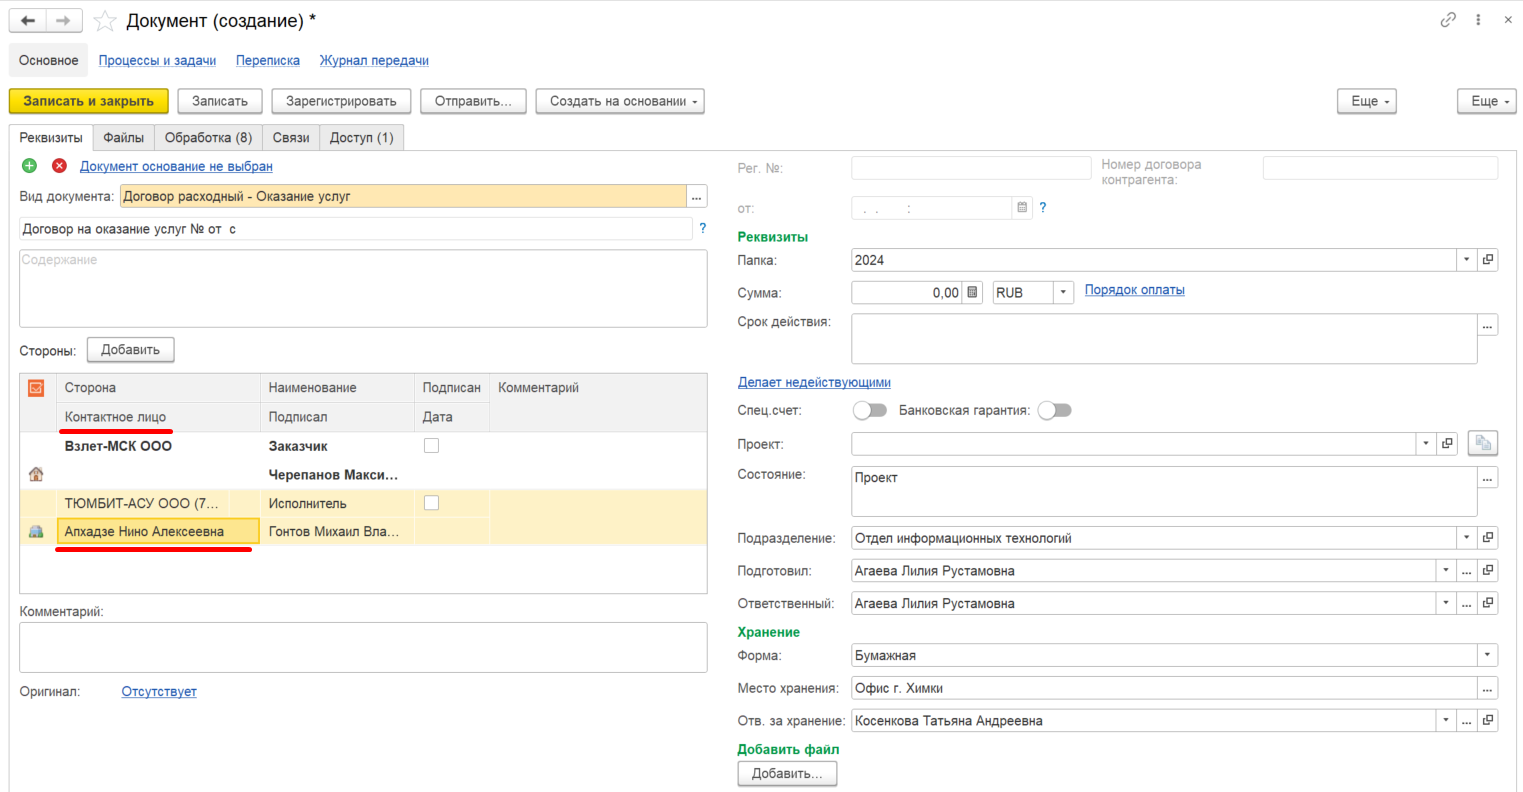This screenshot has width=1523, height=792.
Task: Click the Рег. № input field
Action: tap(971, 168)
